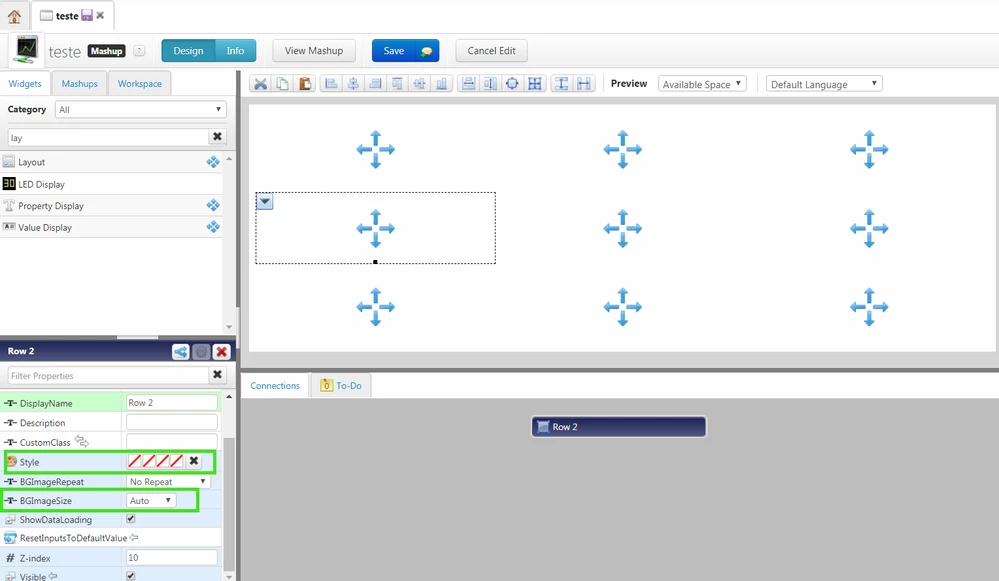Select the LED Display widget

111,184
